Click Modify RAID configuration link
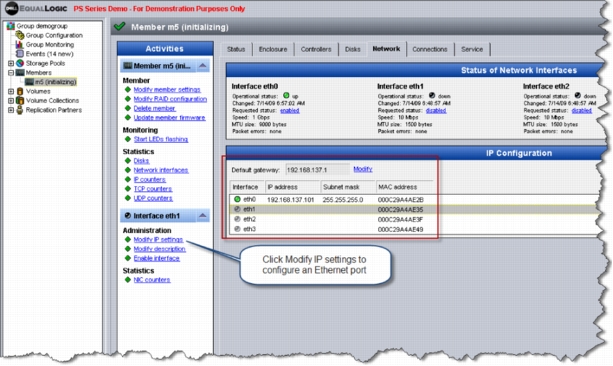613x366 pixels. pos(170,99)
